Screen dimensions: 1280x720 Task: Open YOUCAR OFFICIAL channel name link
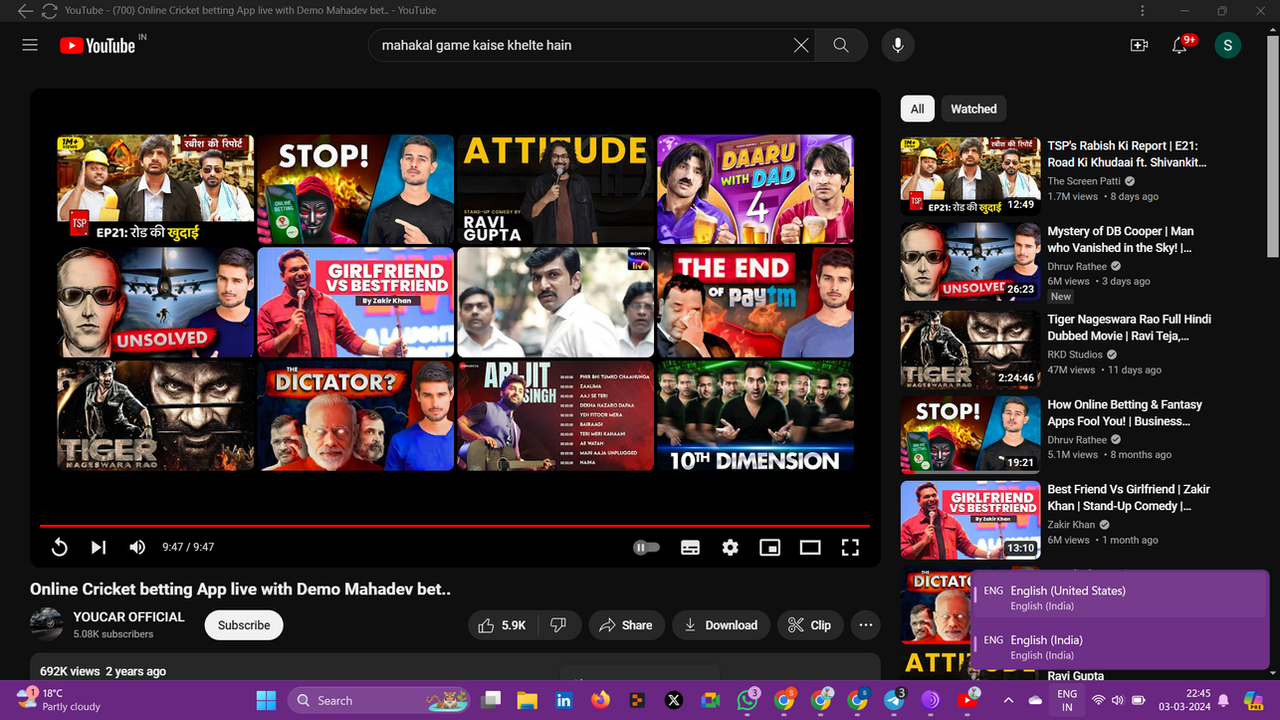click(129, 617)
